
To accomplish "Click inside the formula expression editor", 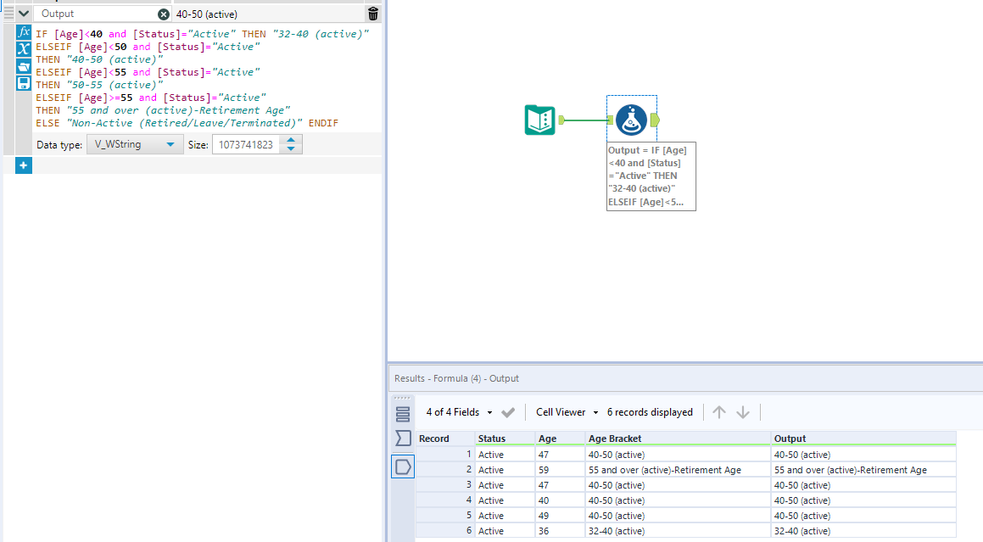I will (207, 78).
